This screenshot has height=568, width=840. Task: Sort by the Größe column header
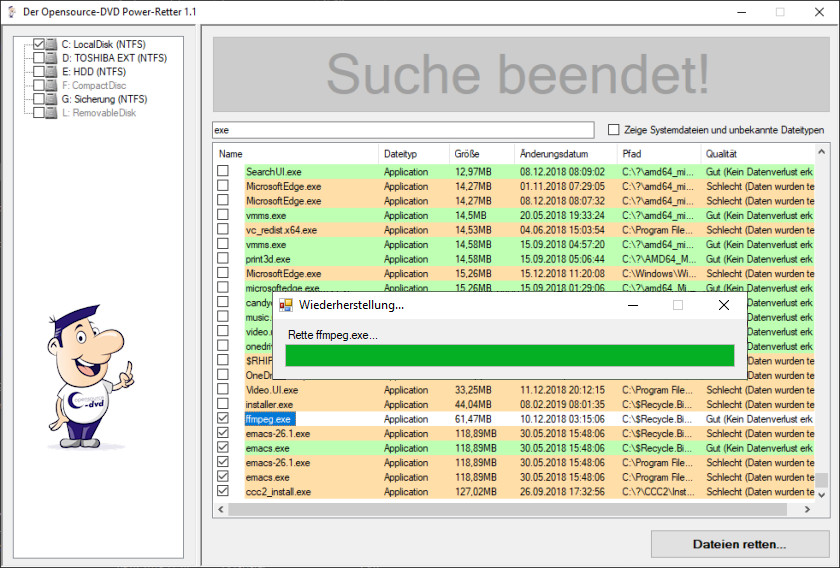coord(467,154)
